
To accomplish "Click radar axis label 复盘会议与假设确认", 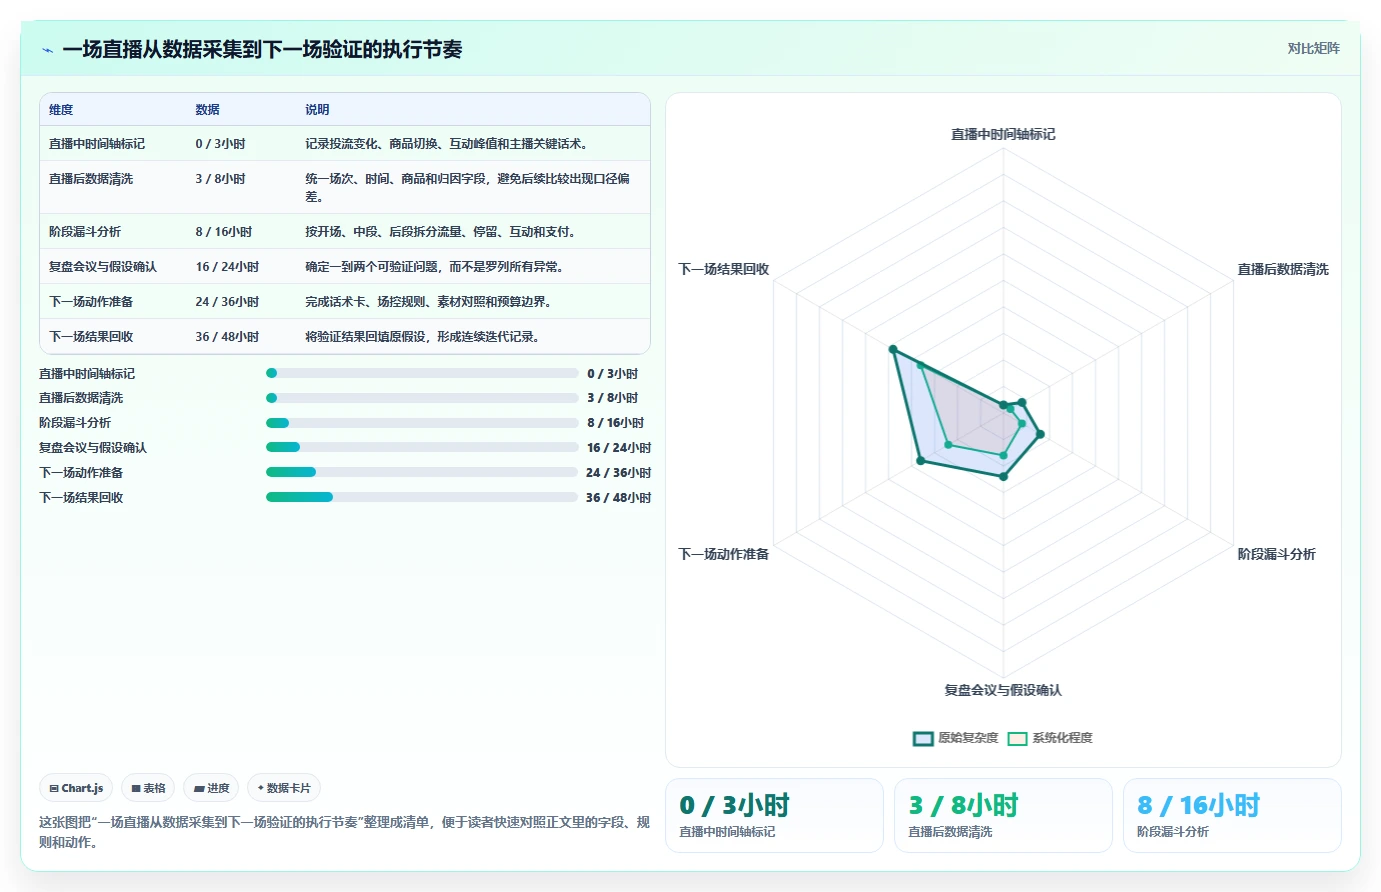I will coord(1003,690).
